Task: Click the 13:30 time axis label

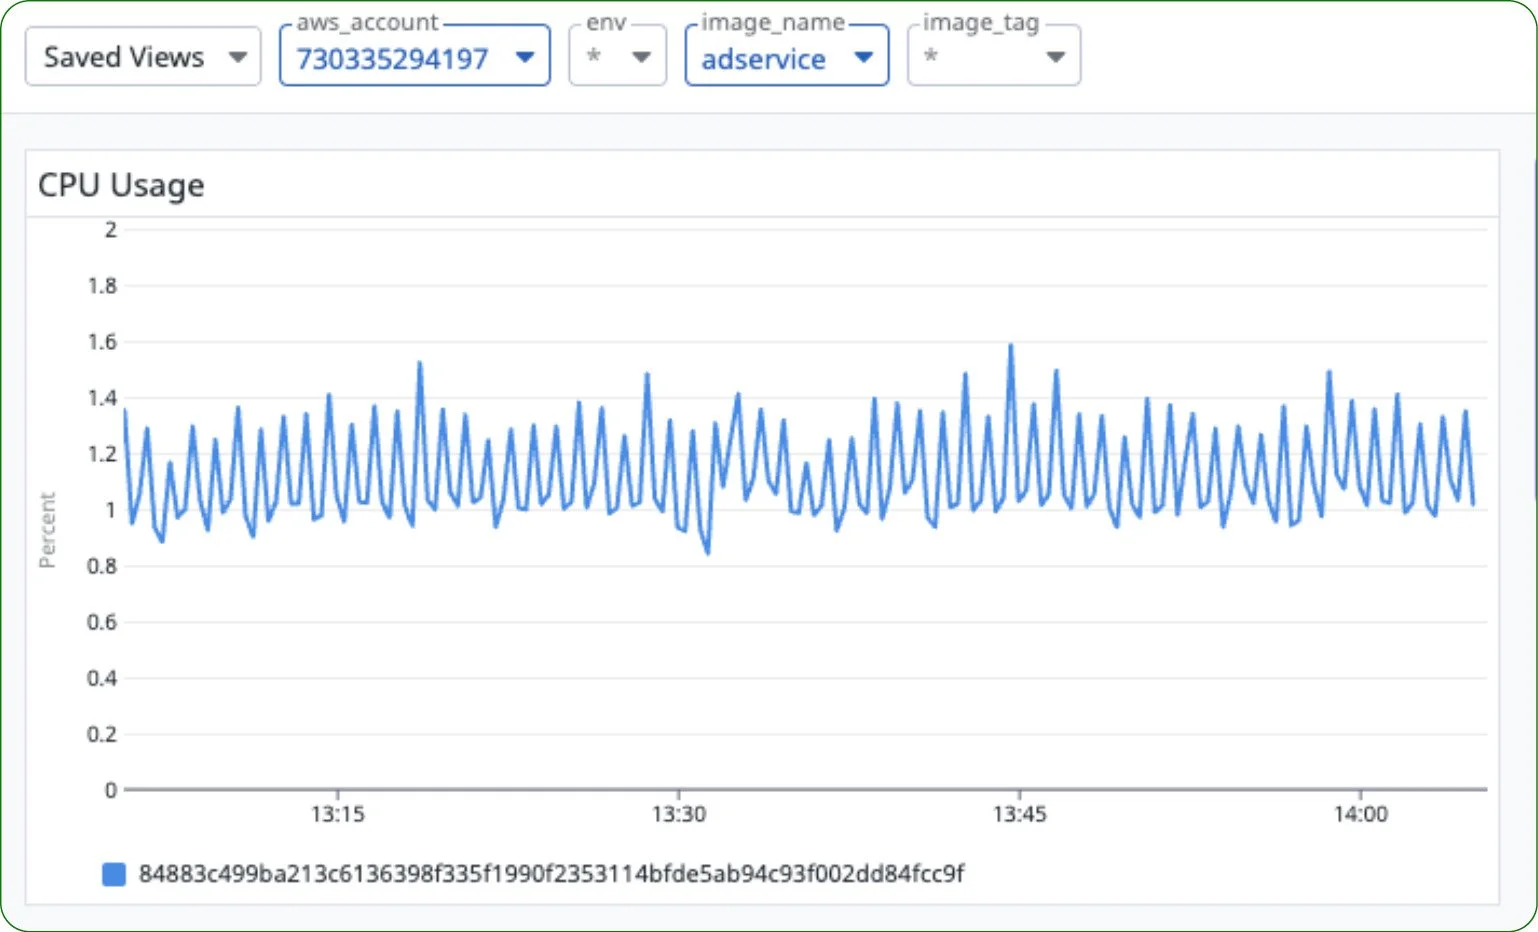Action: click(679, 814)
